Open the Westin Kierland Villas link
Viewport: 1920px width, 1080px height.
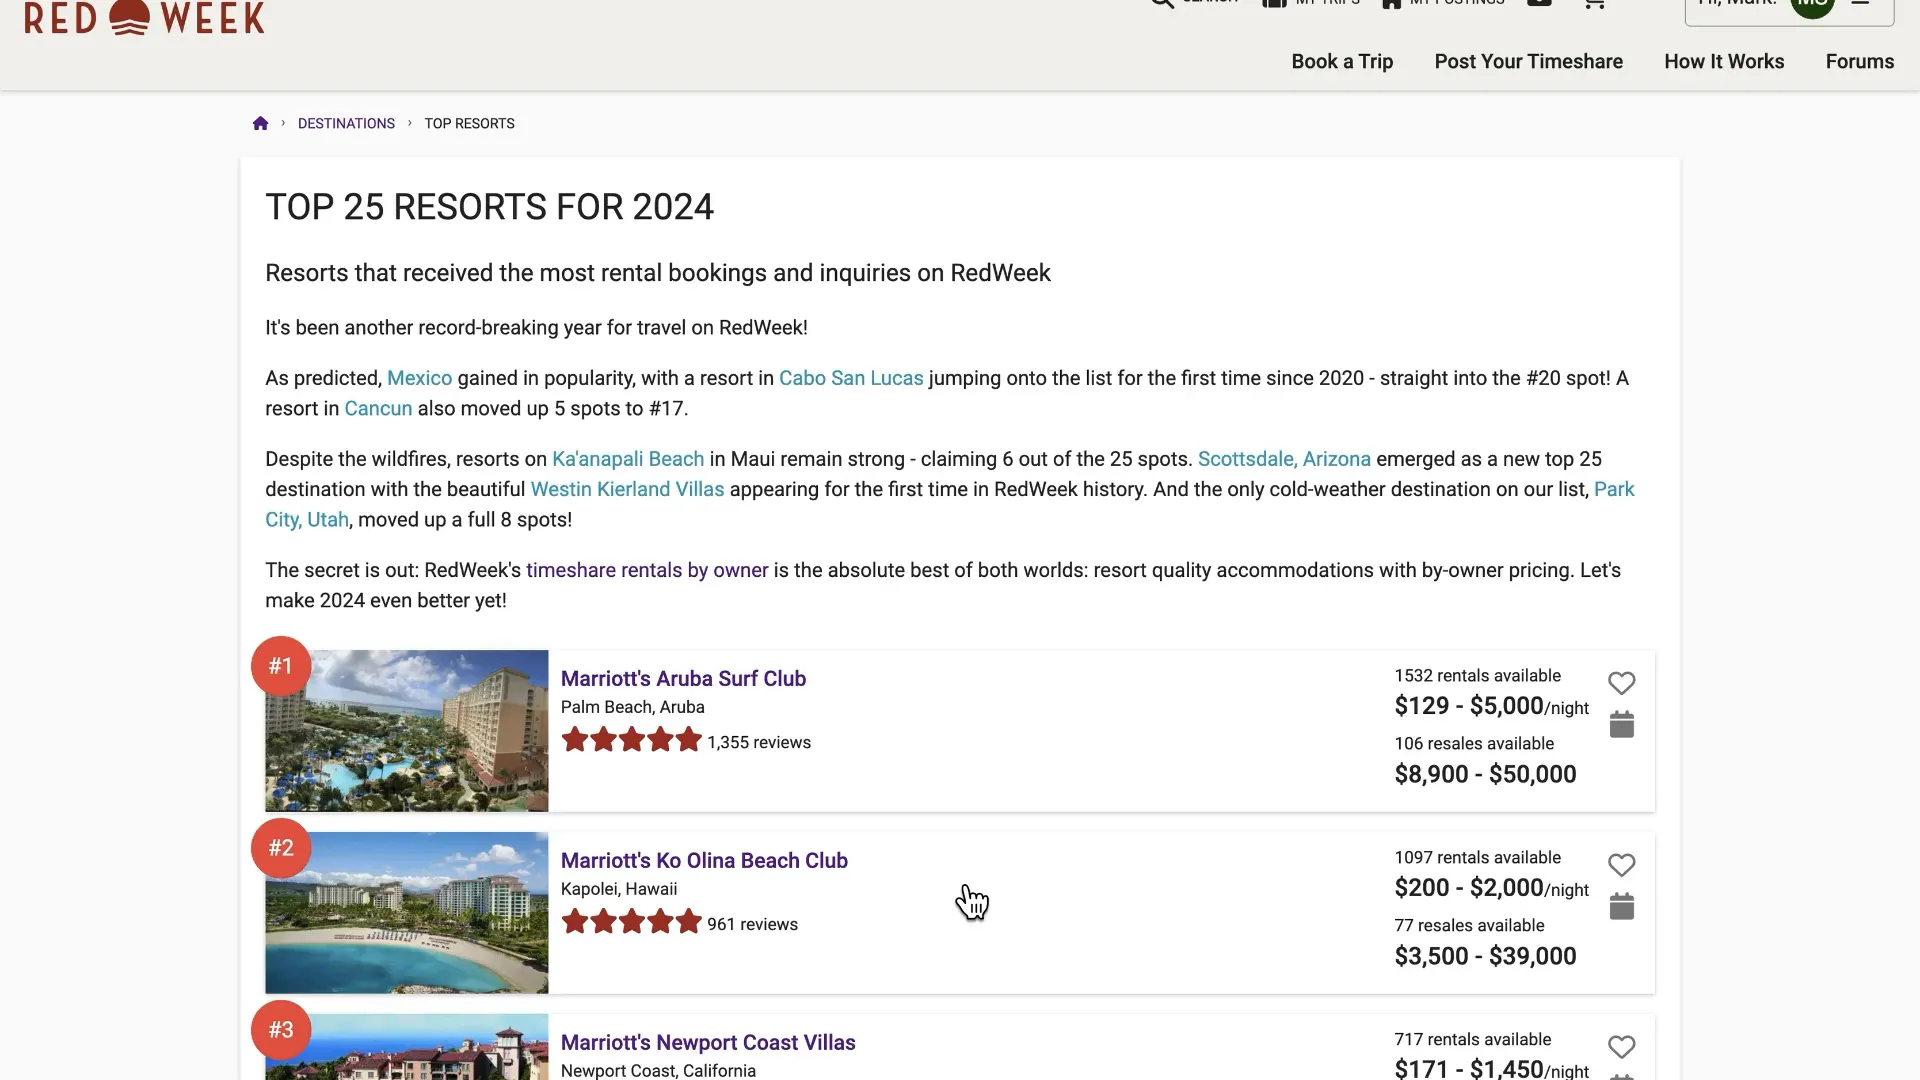point(627,489)
